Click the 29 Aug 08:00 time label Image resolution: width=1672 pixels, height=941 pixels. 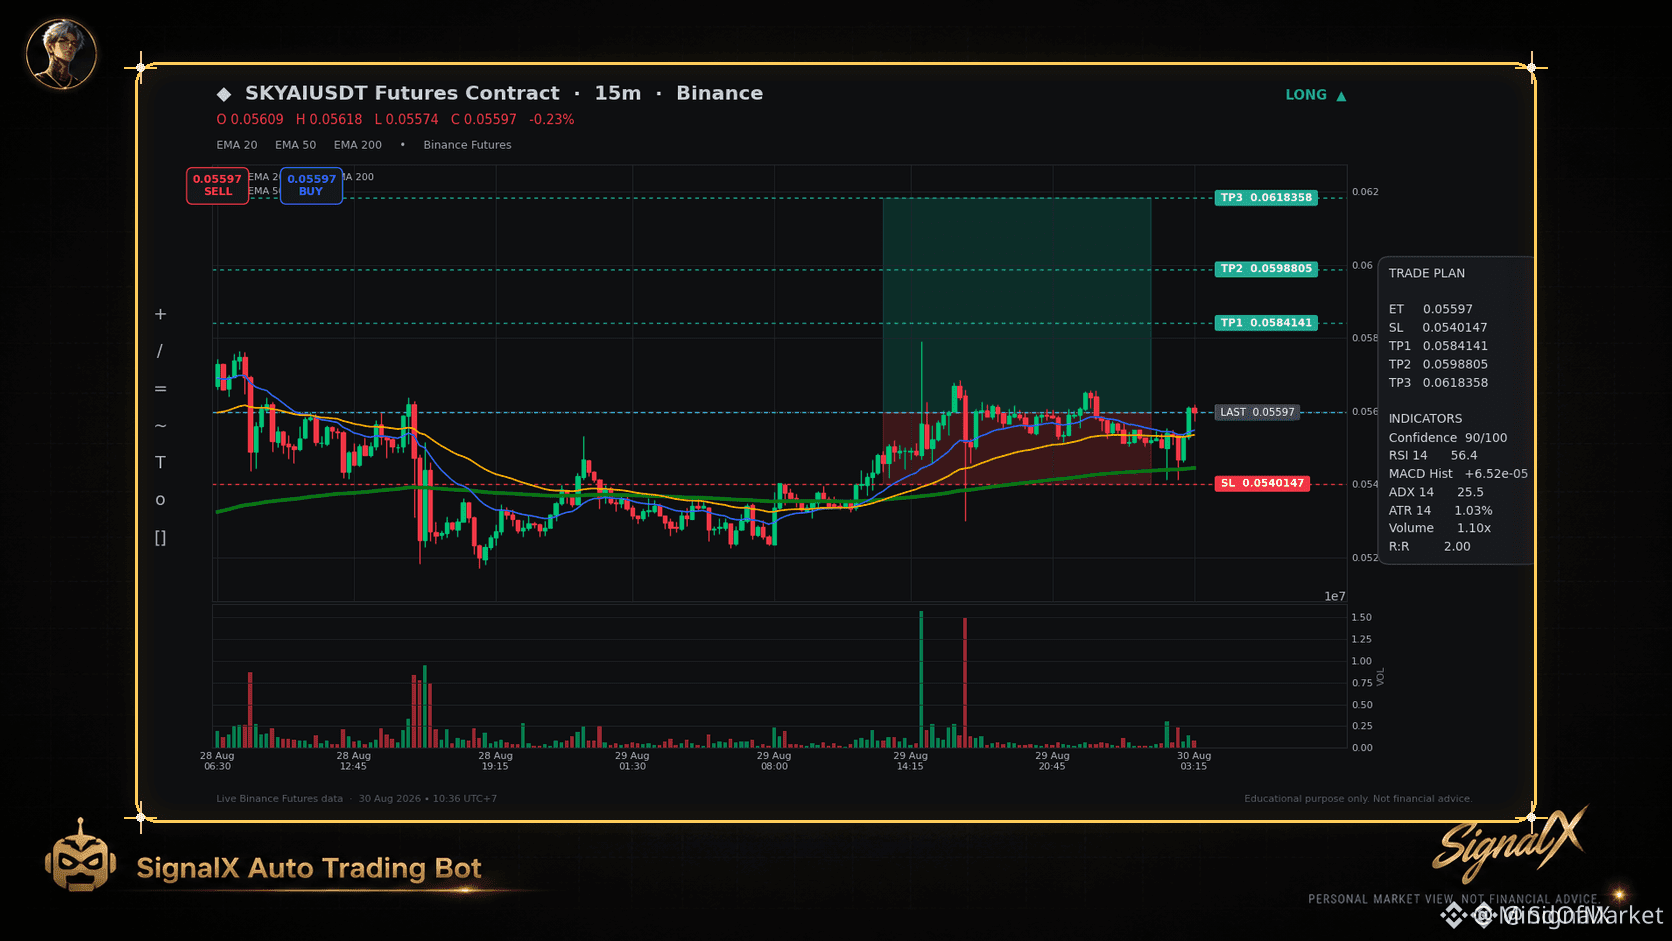point(774,761)
